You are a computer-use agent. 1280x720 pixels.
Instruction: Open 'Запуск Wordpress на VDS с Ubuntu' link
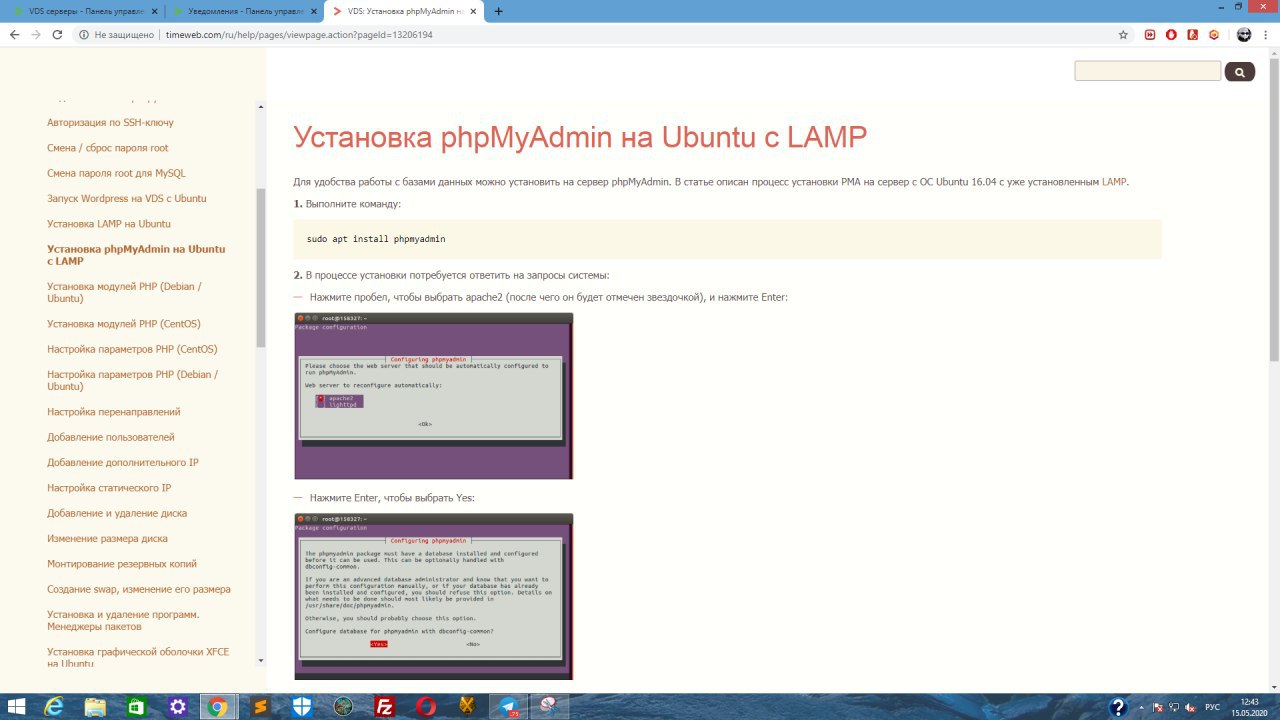point(127,198)
